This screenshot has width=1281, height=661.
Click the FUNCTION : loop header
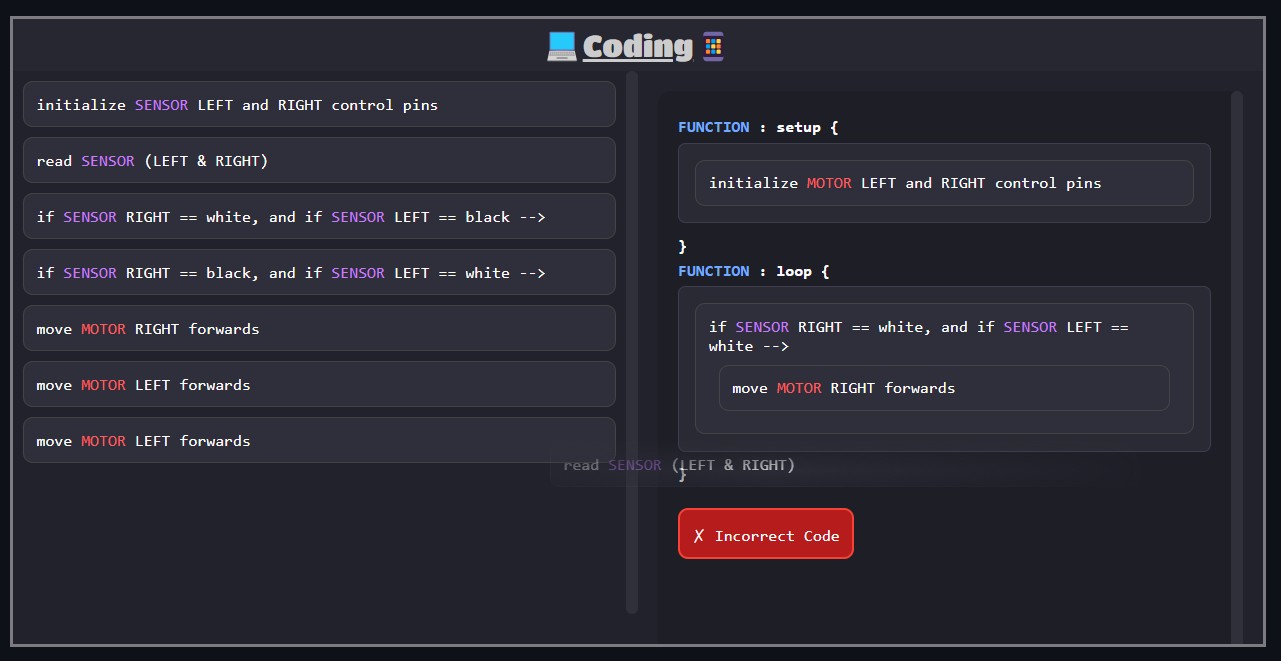pos(753,271)
